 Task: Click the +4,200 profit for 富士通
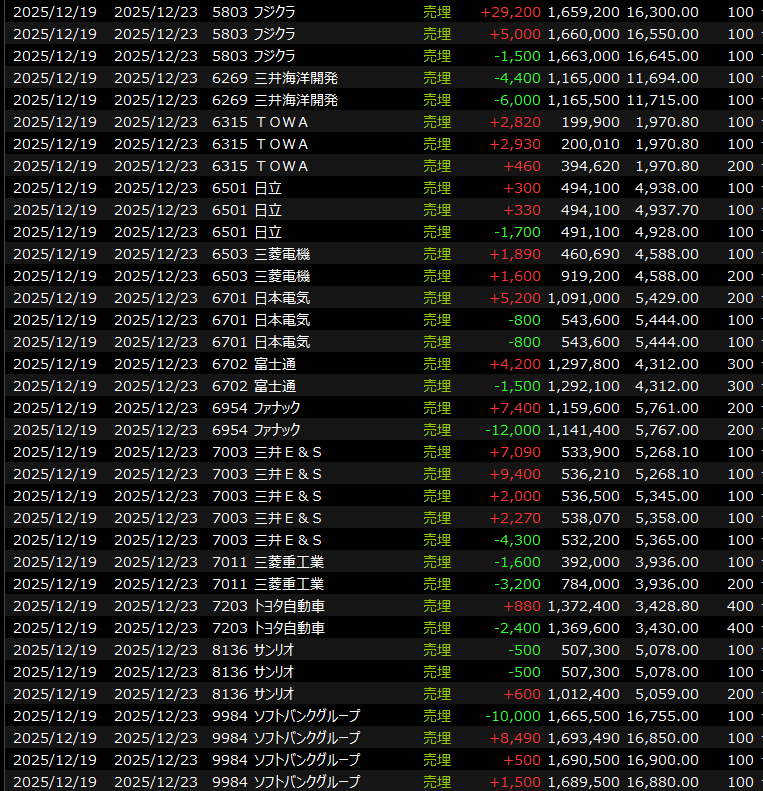coord(515,364)
